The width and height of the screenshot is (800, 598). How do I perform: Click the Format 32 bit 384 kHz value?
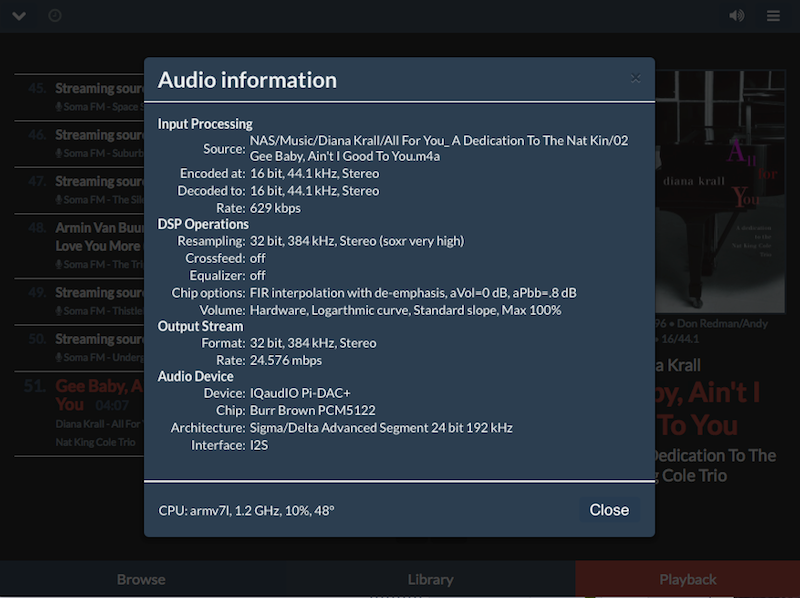[x=313, y=343]
